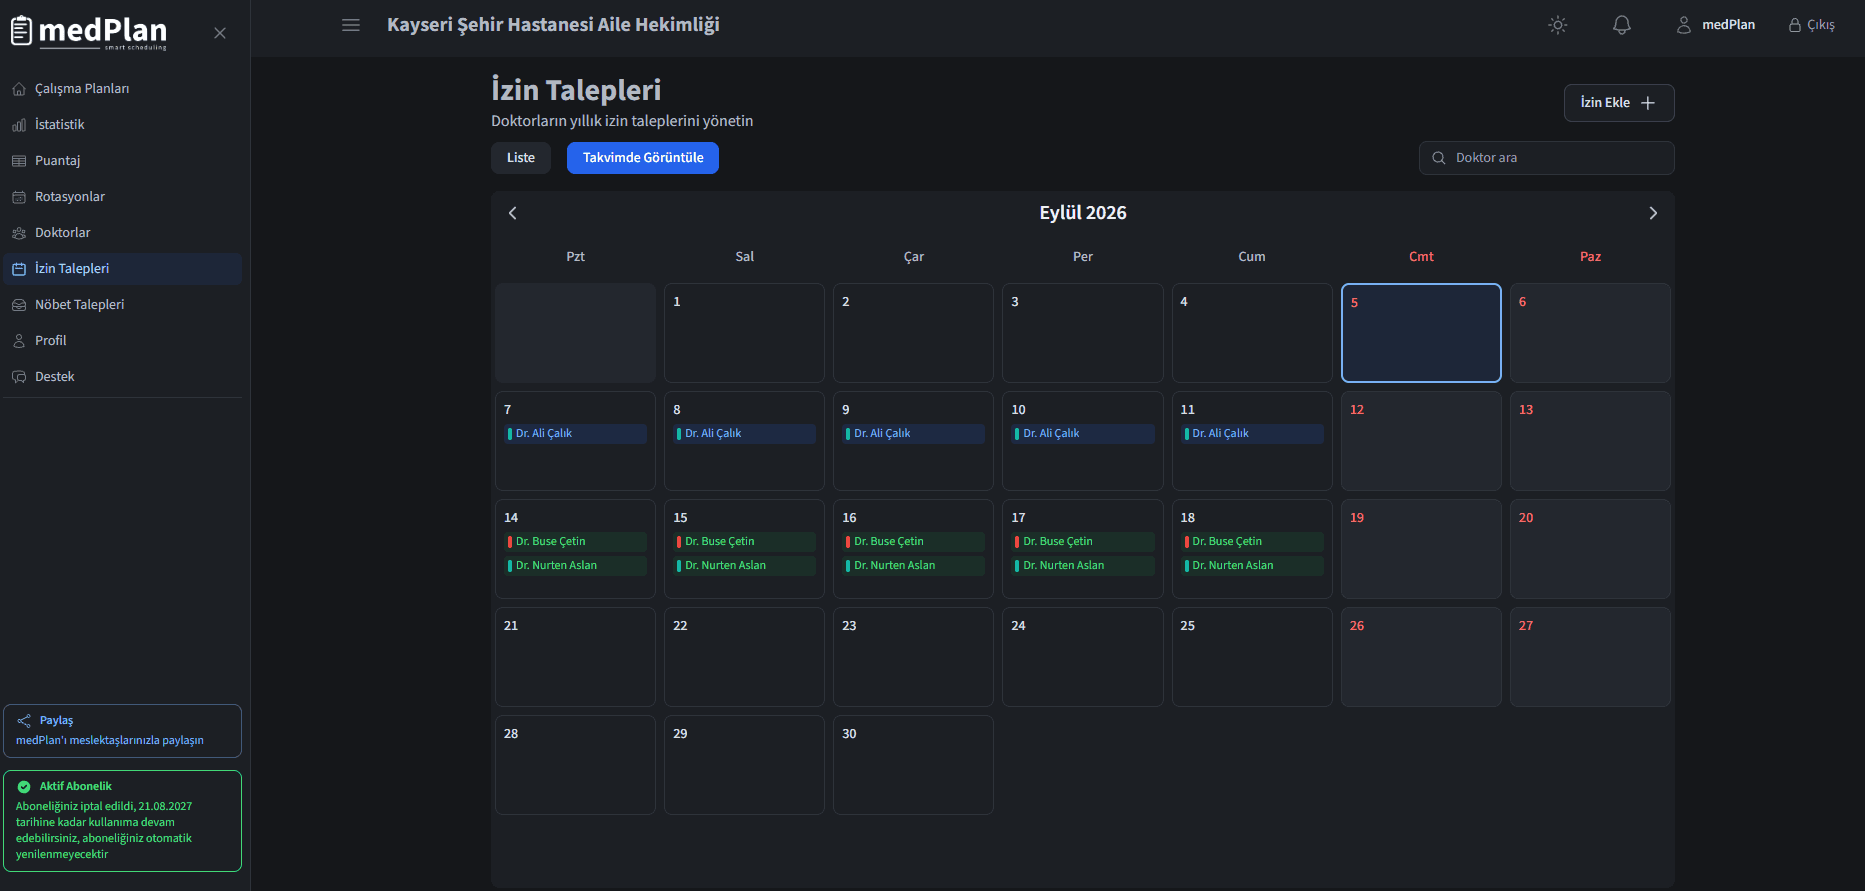
Task: Click the medPlan logo
Action: click(x=89, y=32)
